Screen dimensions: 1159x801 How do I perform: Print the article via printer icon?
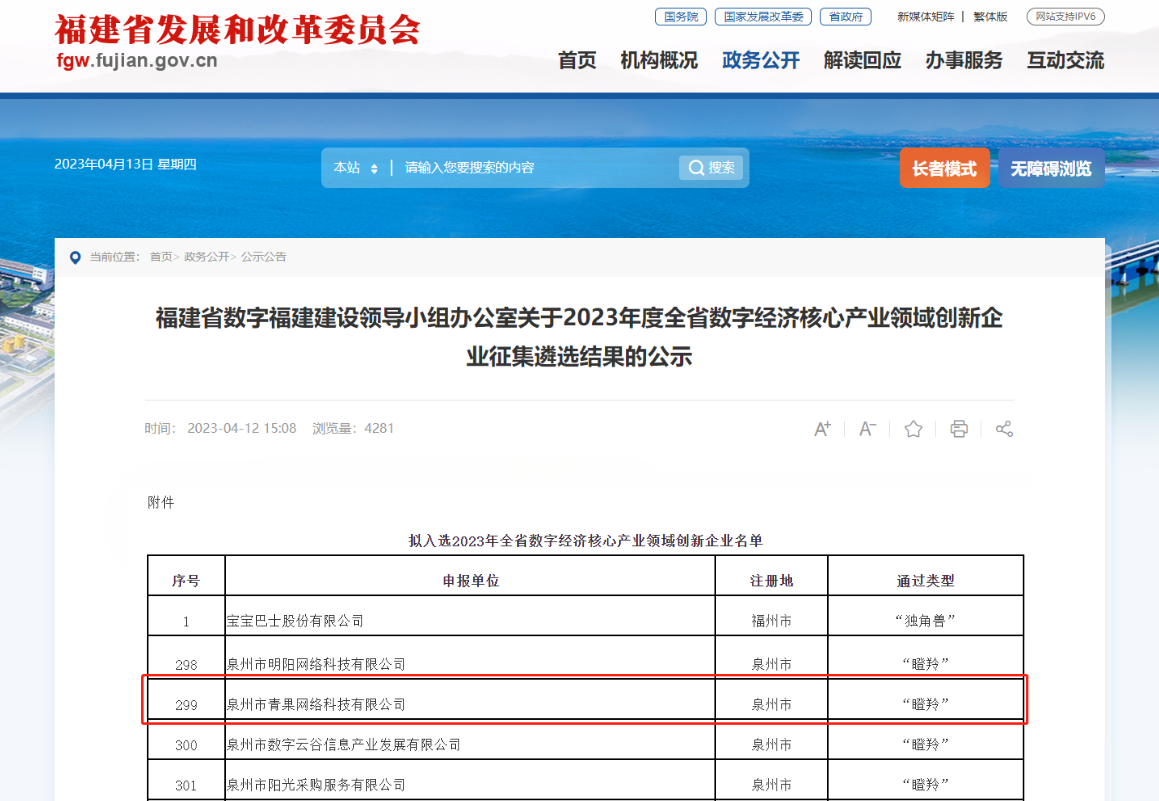pyautogui.click(x=959, y=429)
